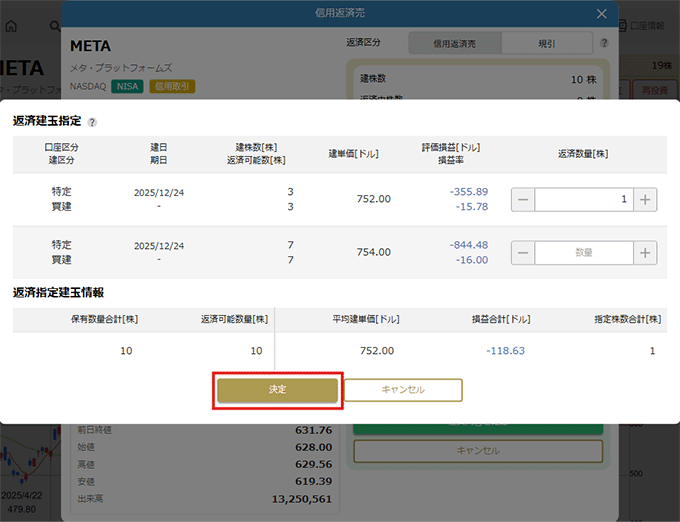Open help icon beside 現引 tab
Screen dimensions: 680x522
604,44
